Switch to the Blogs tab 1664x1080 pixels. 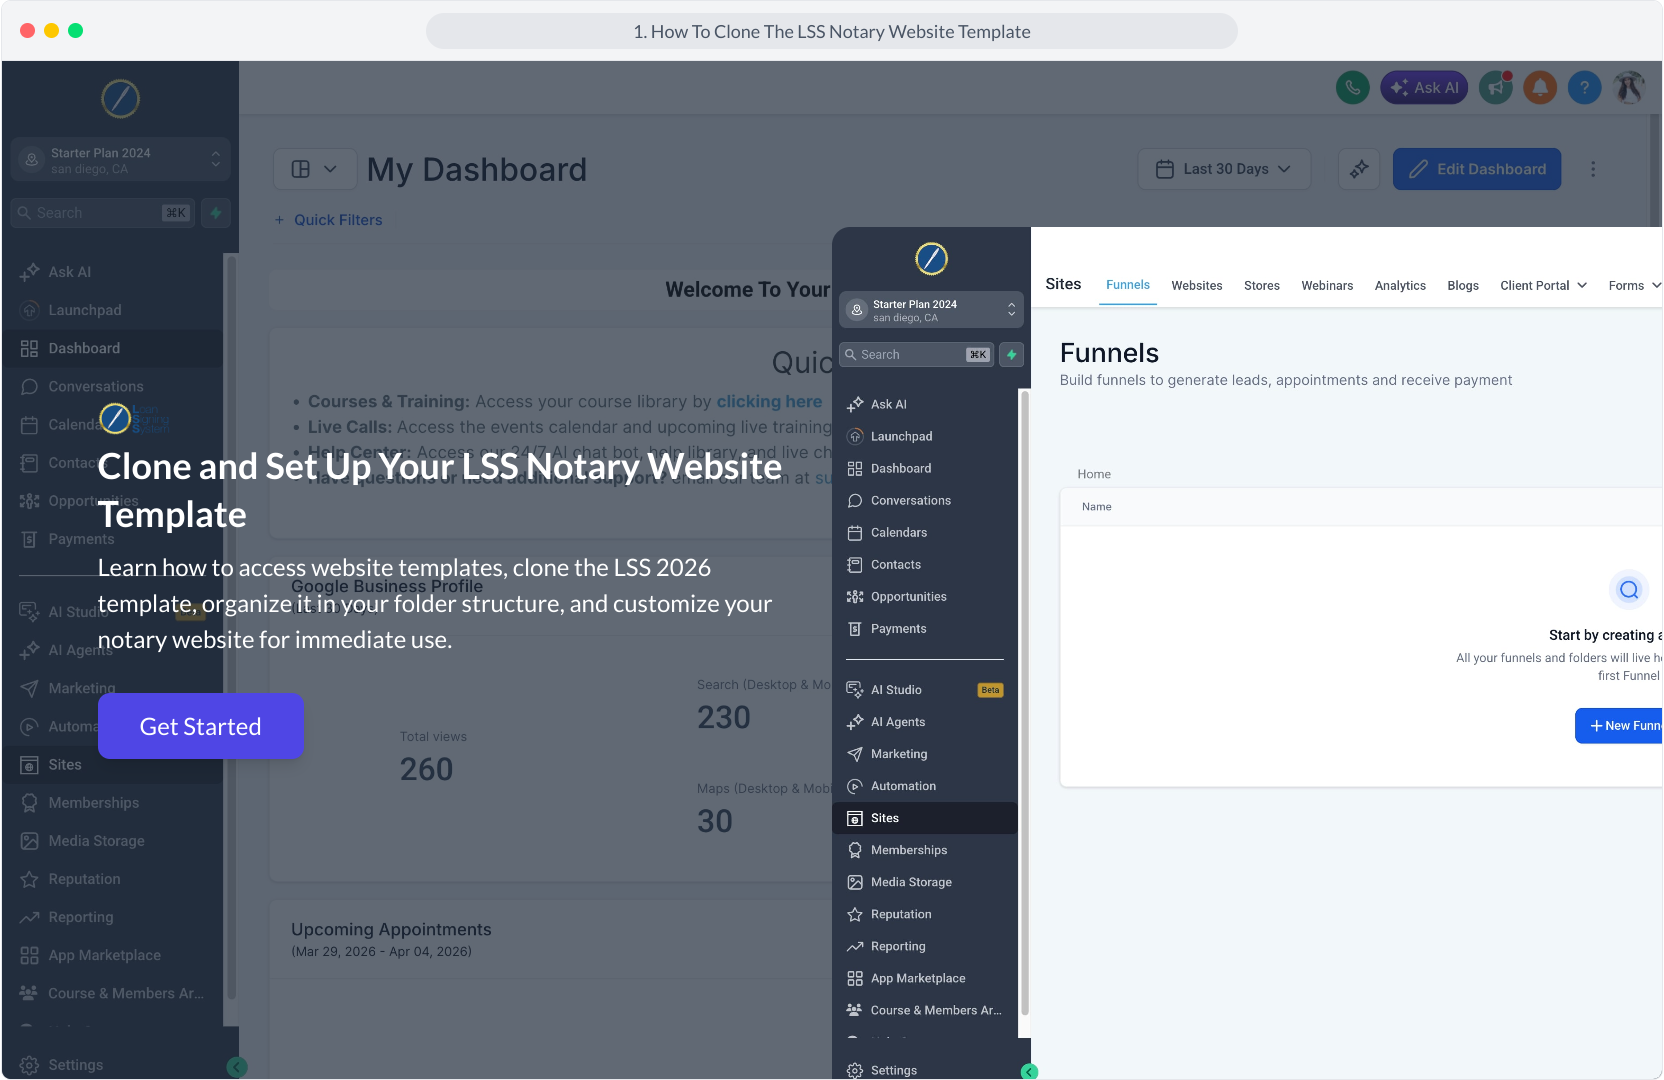point(1463,286)
